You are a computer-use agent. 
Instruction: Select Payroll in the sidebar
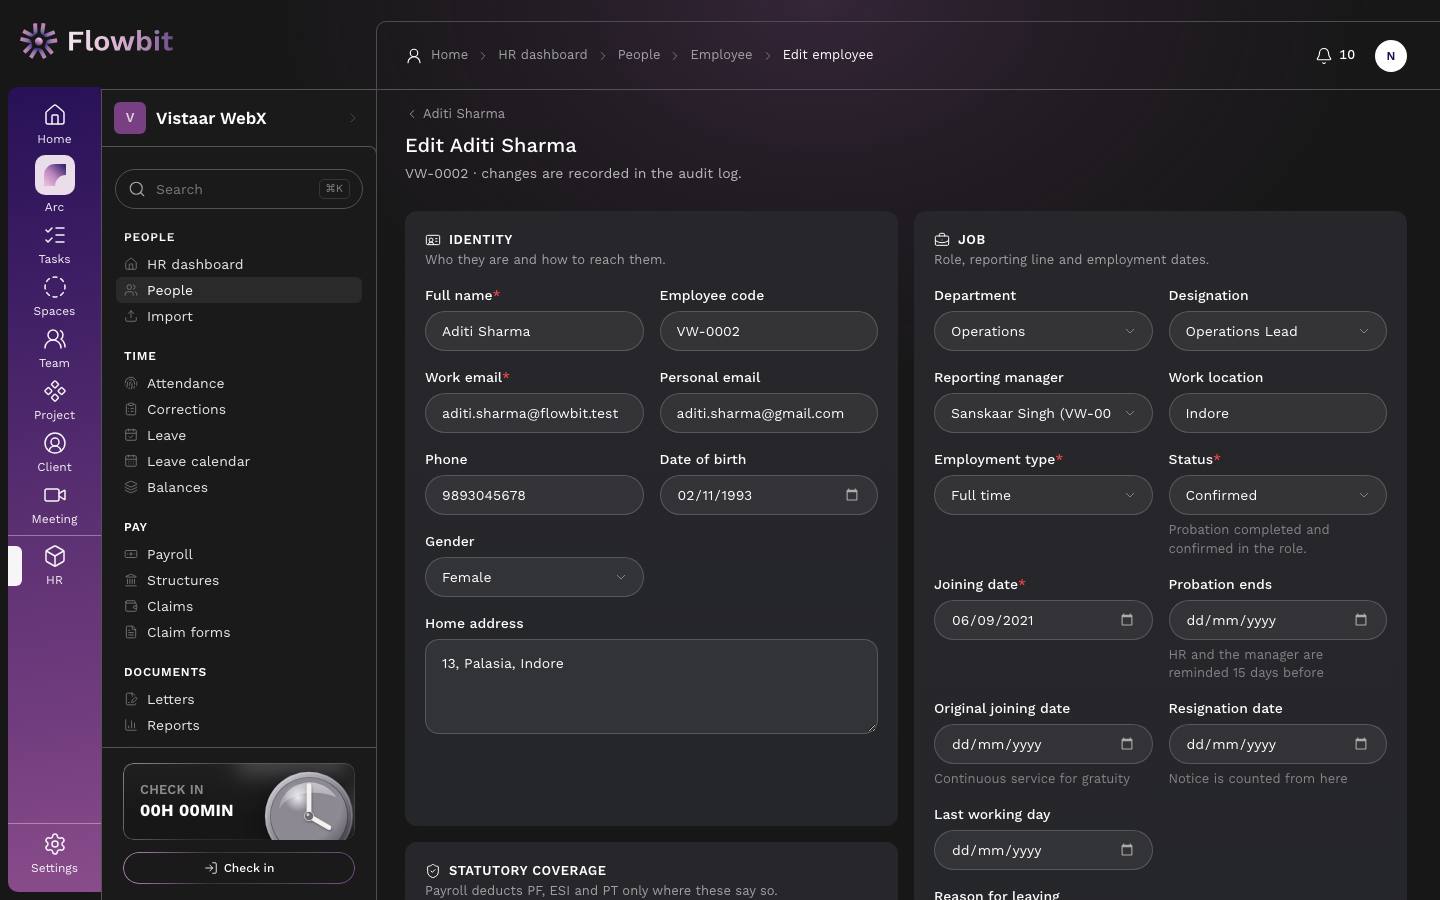pos(239,554)
